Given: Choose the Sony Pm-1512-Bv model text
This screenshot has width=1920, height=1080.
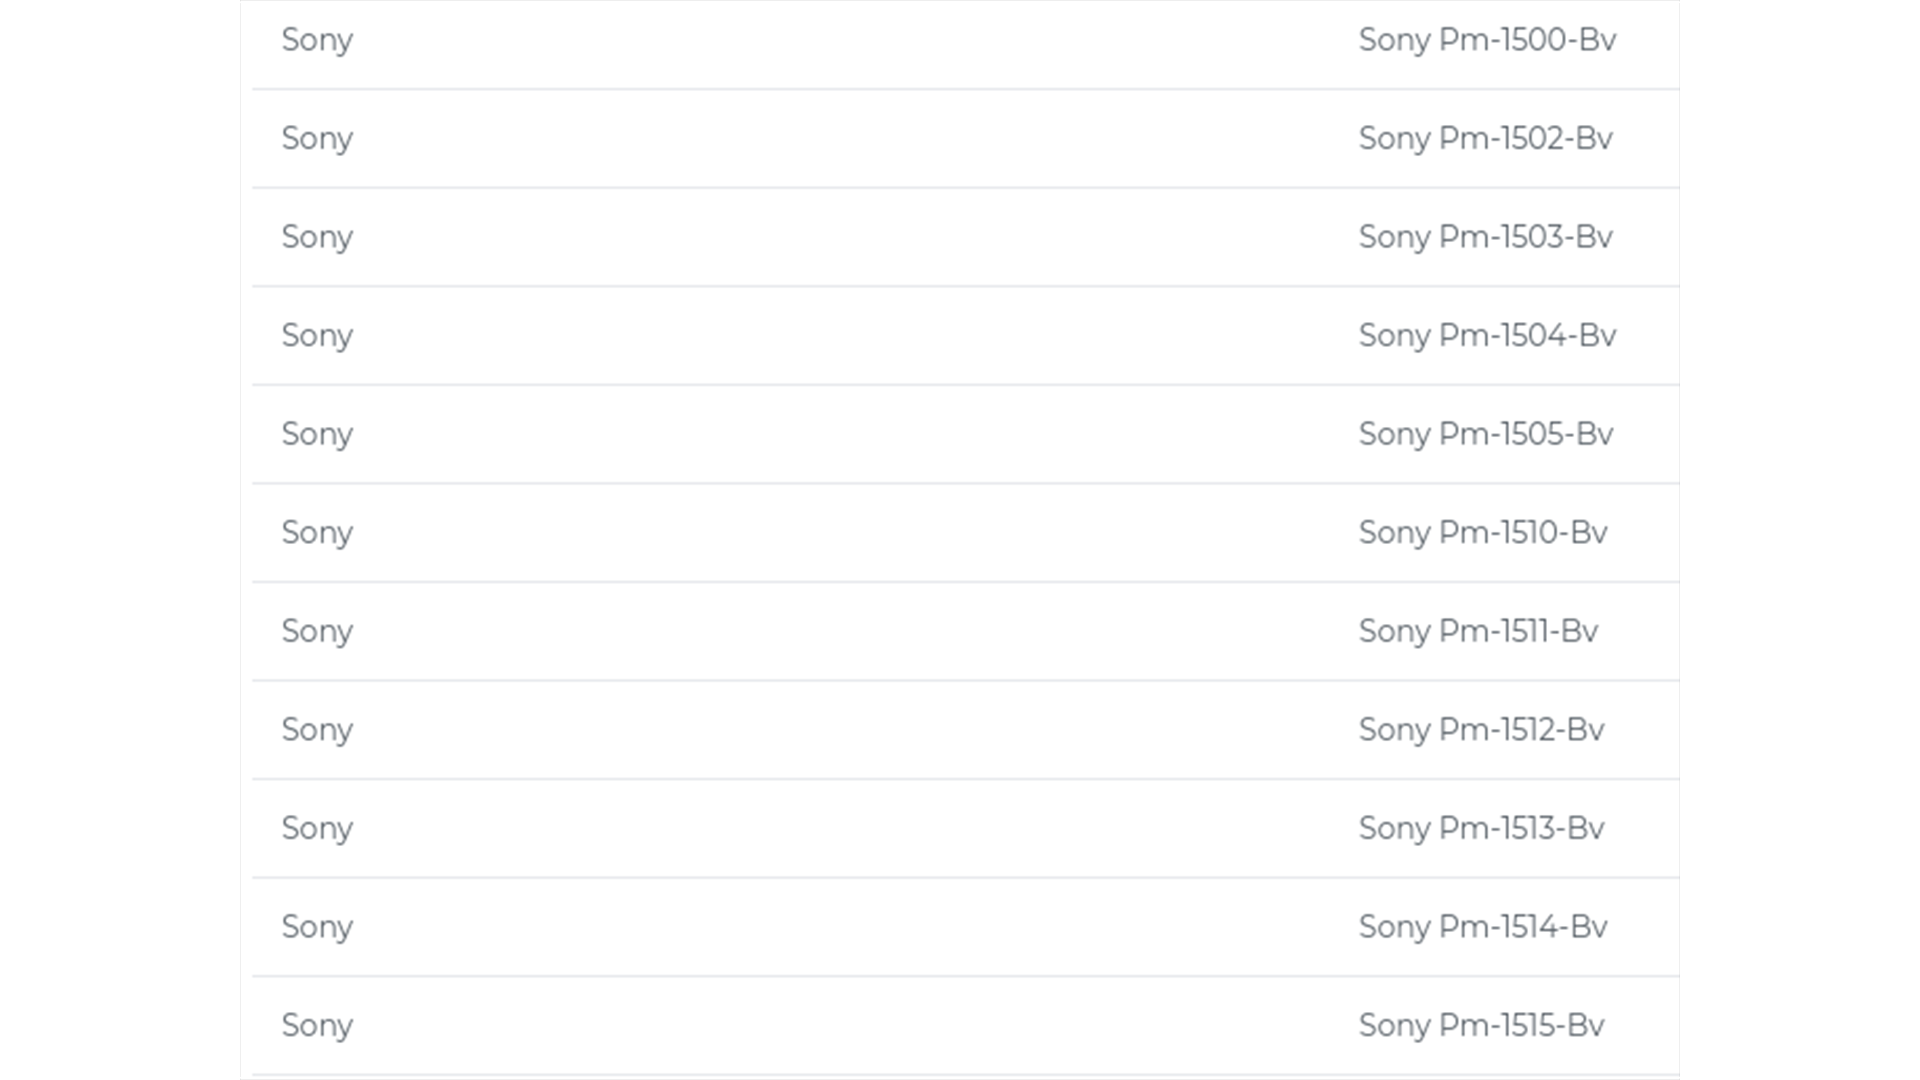Looking at the screenshot, I should (1481, 730).
